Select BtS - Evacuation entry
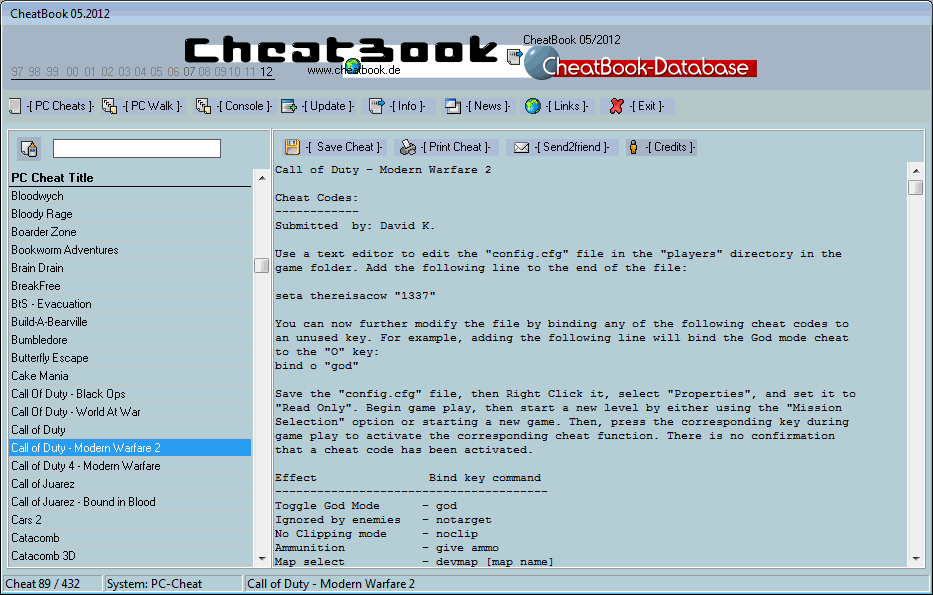The width and height of the screenshot is (933, 595). pos(130,304)
